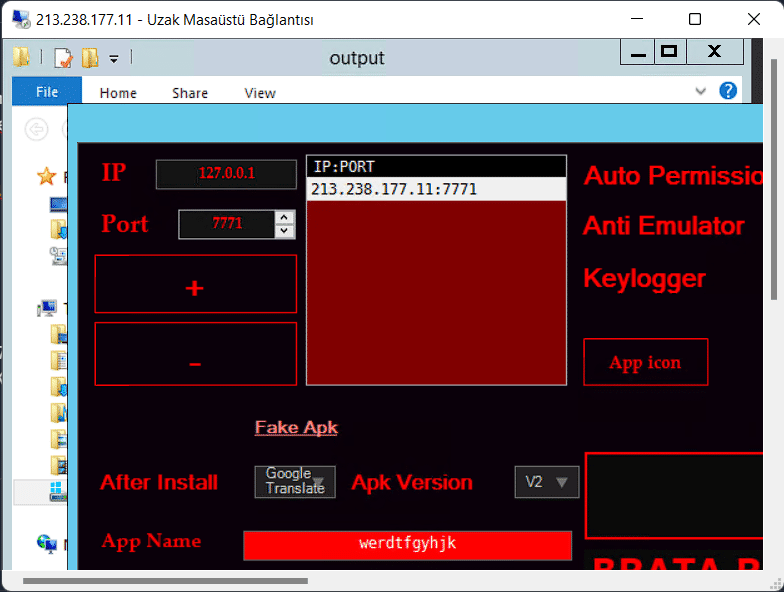The width and height of the screenshot is (784, 592).
Task: Open the Videos folder under This PC
Action: coord(58,465)
